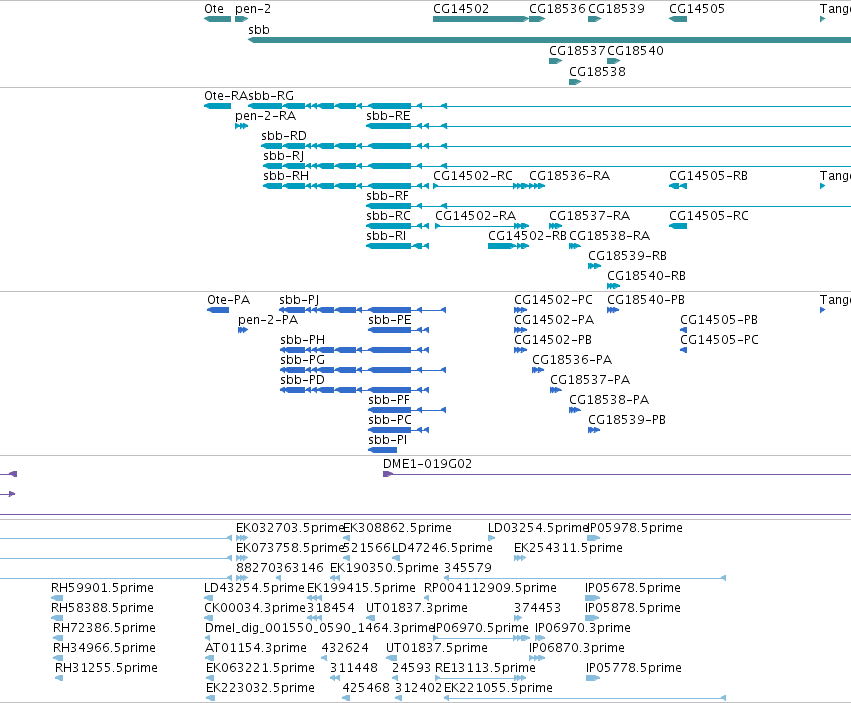Screen dimensions: 851x703
Task: Click the sbb-RG transcript label
Action: (271, 96)
